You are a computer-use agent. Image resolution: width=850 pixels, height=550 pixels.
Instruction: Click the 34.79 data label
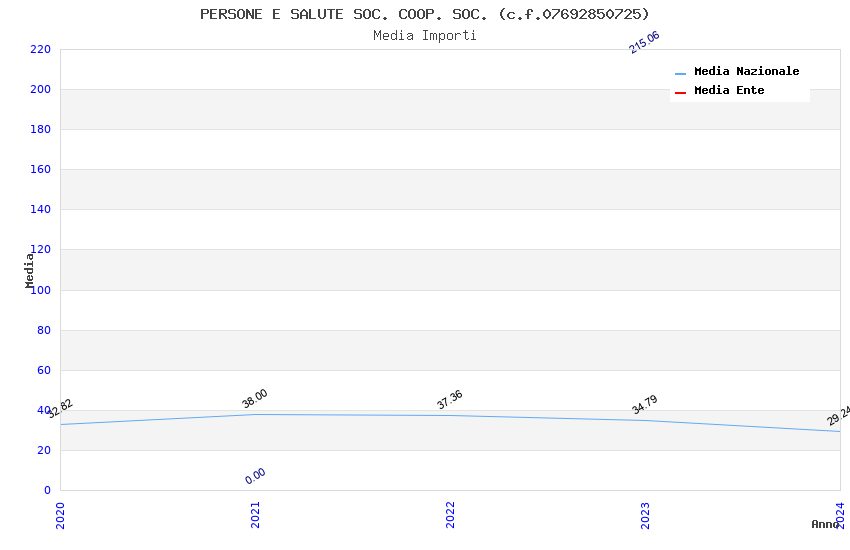click(645, 404)
